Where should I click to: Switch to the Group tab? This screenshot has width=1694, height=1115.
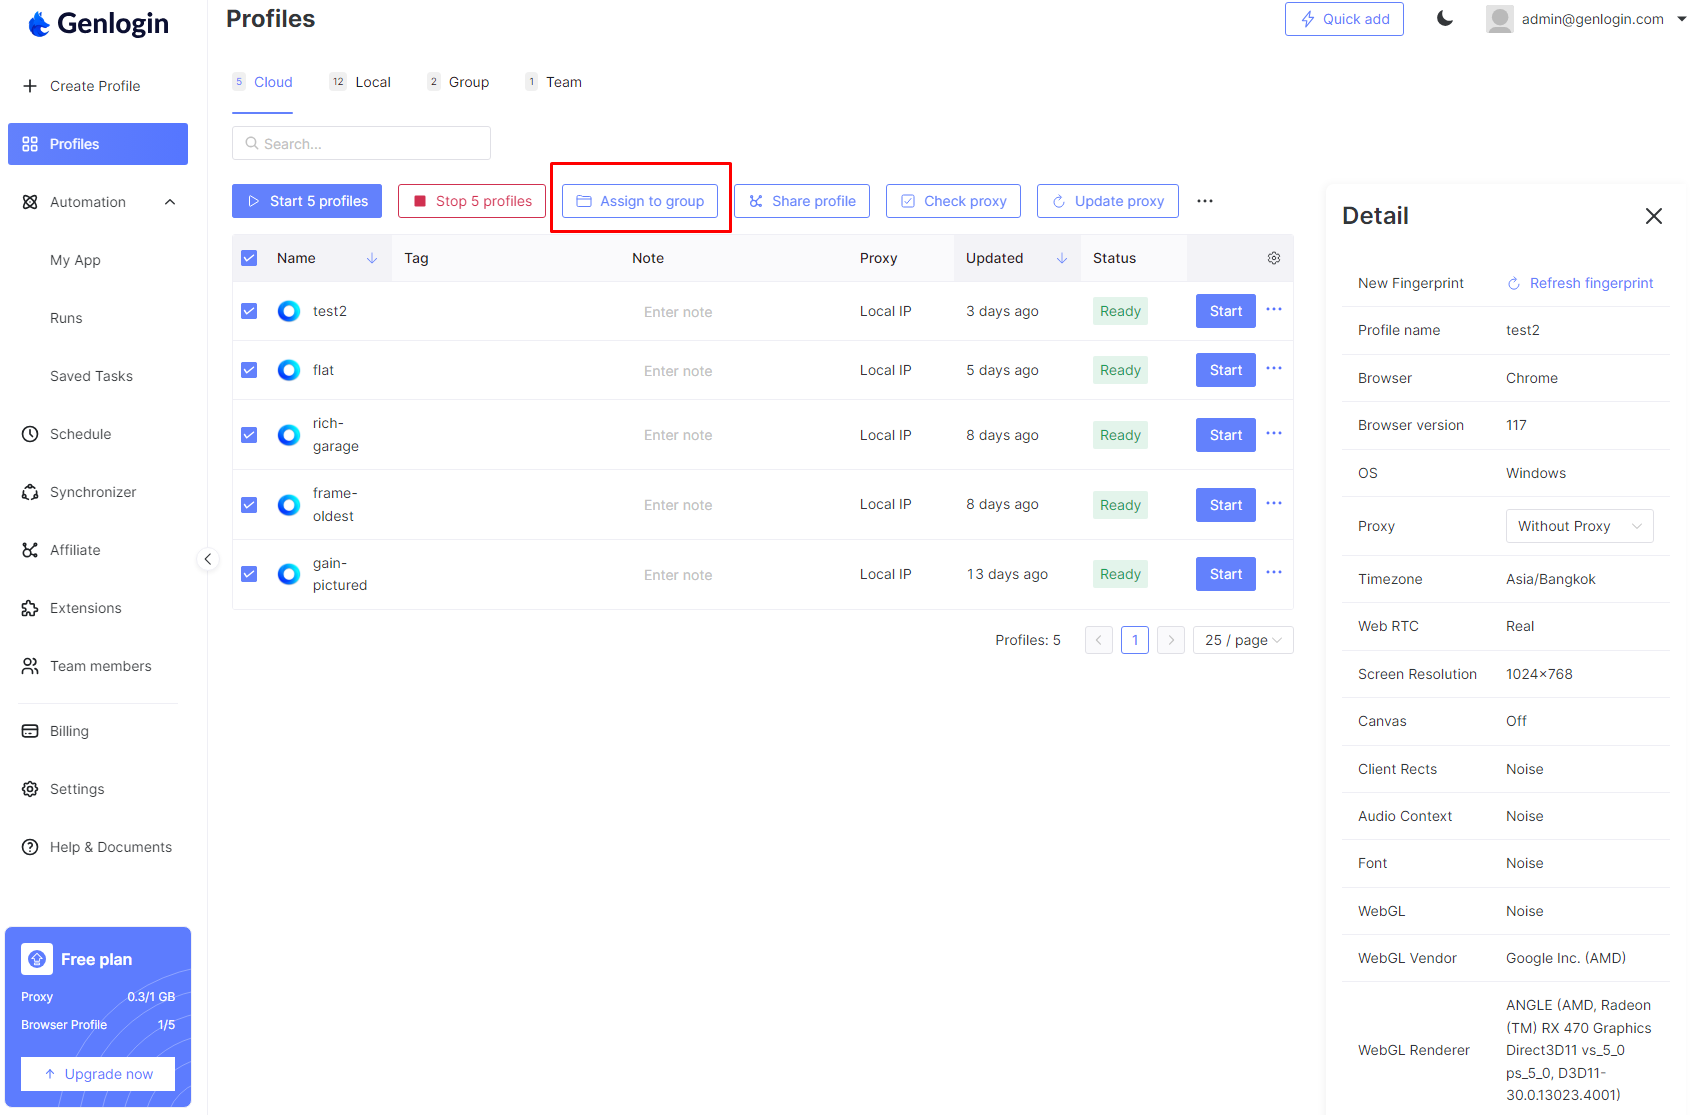tap(468, 82)
